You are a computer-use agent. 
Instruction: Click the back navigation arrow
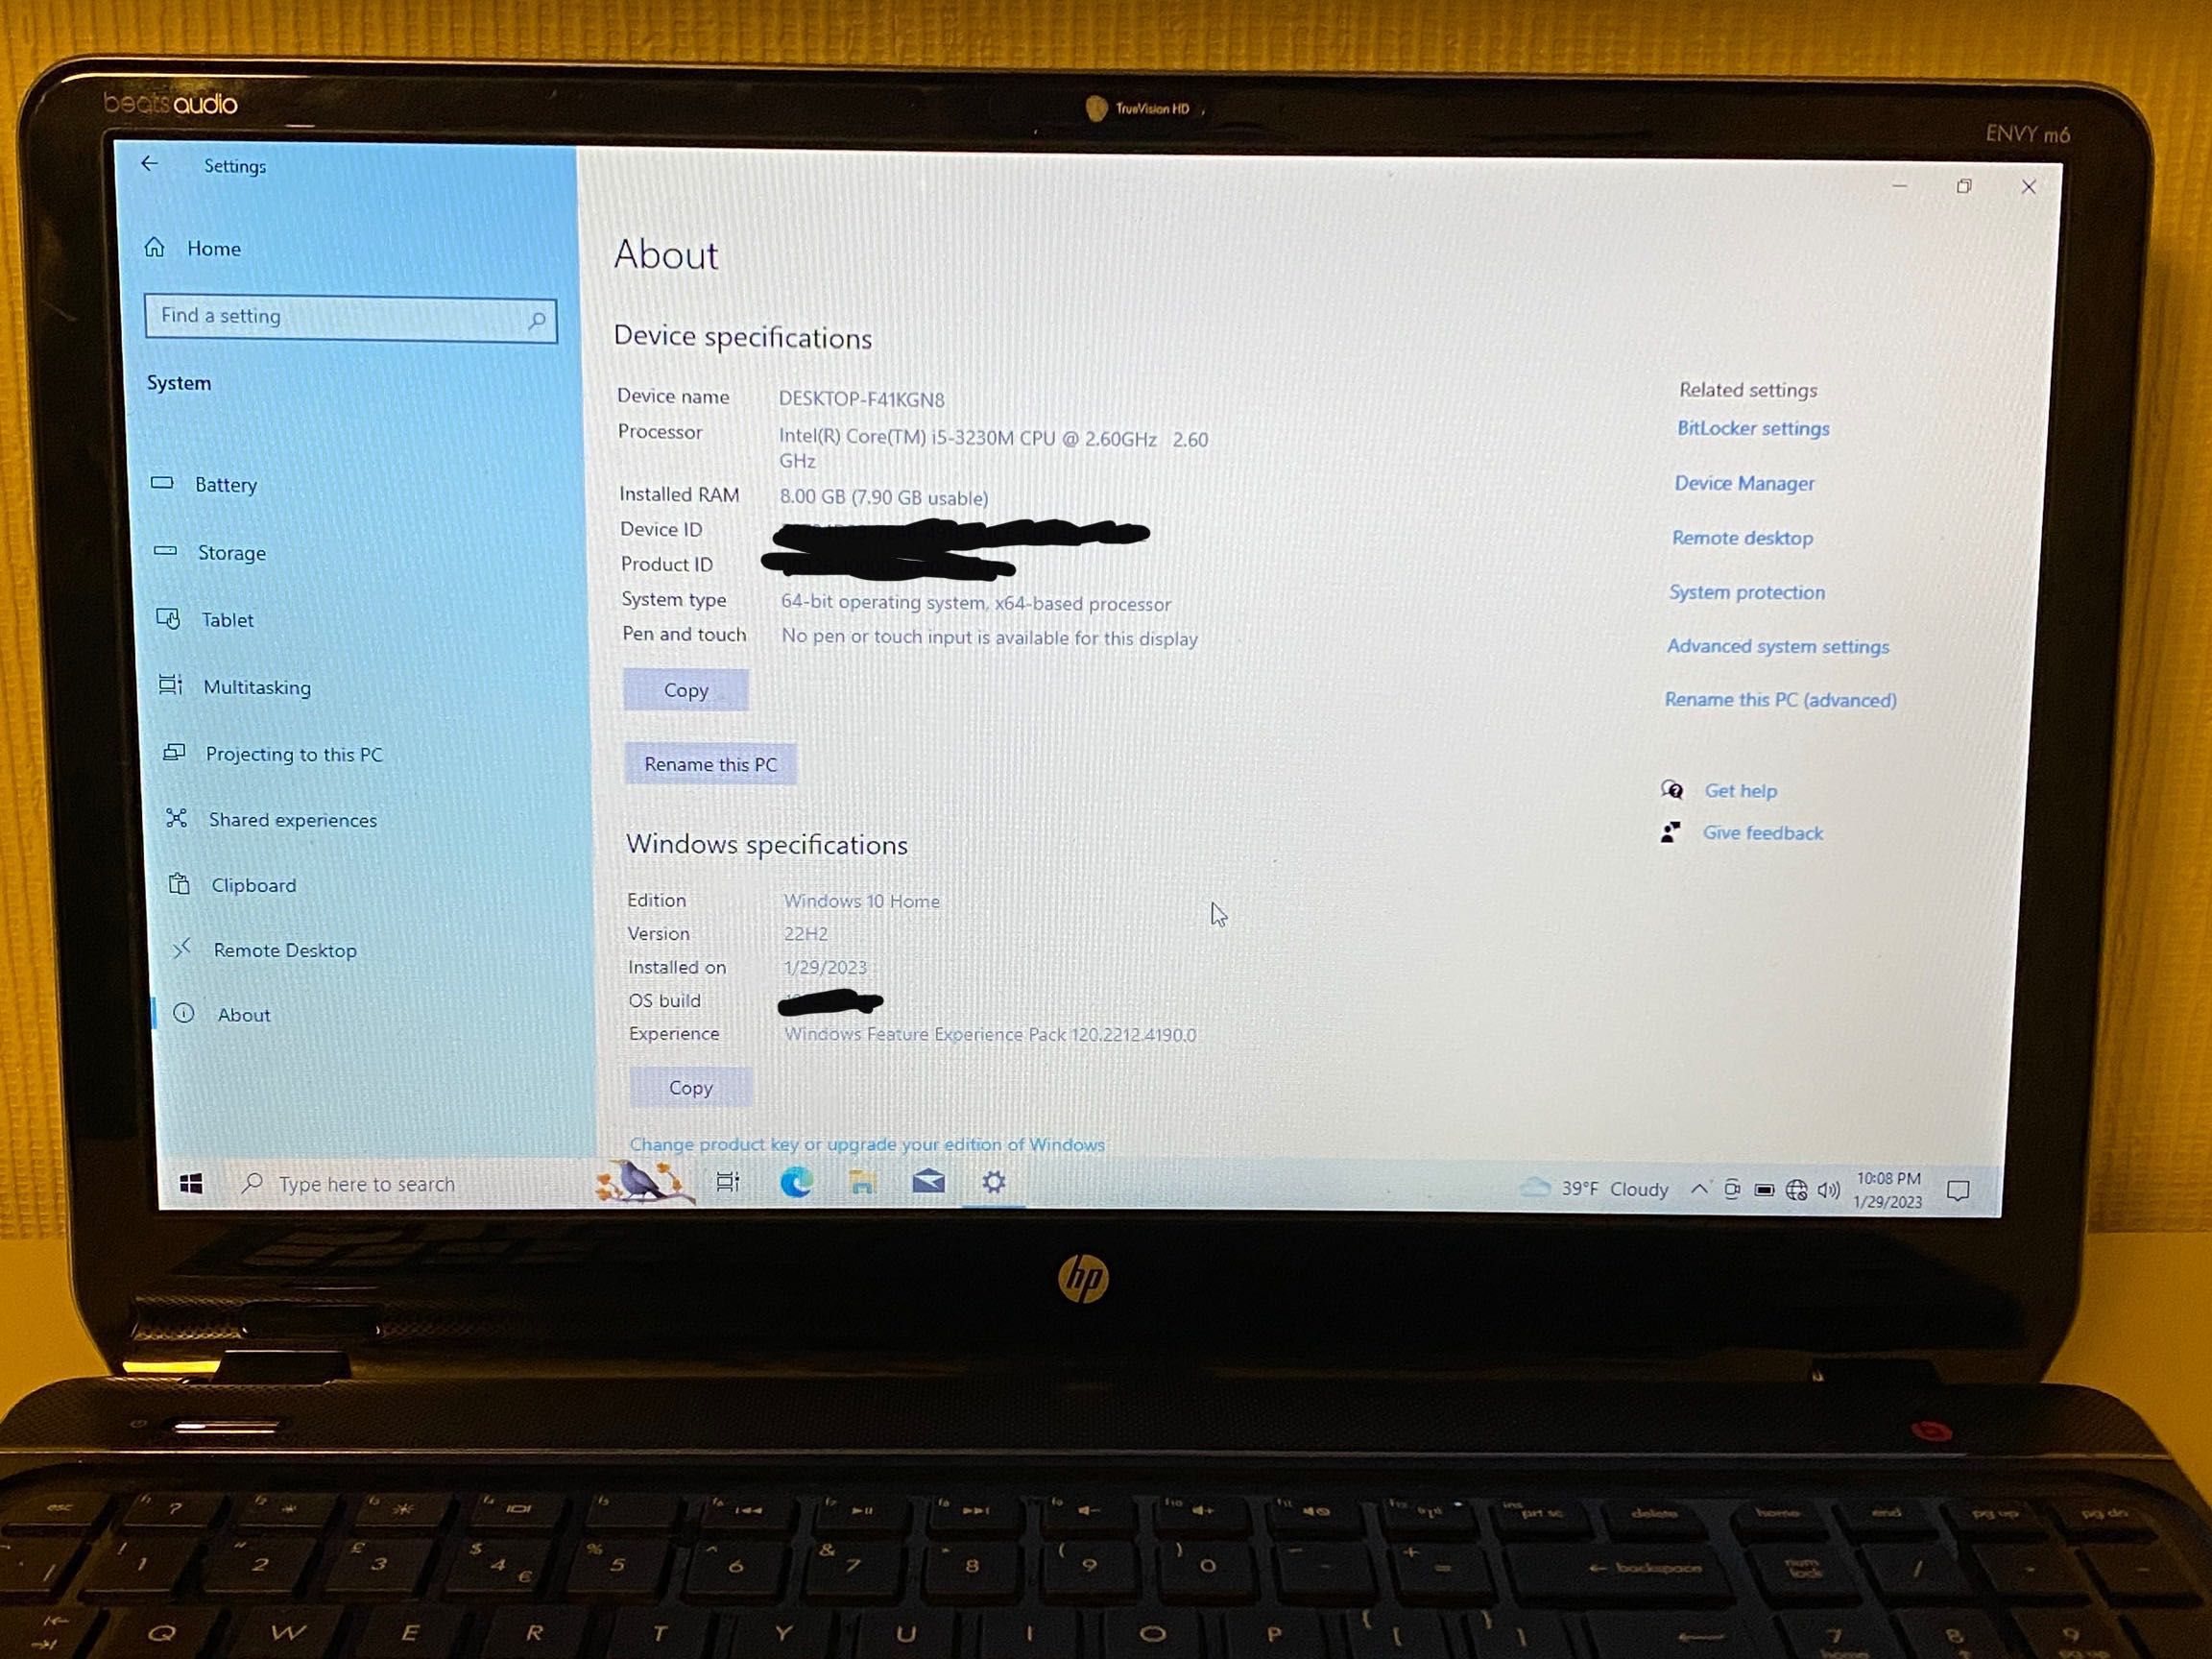tap(152, 164)
